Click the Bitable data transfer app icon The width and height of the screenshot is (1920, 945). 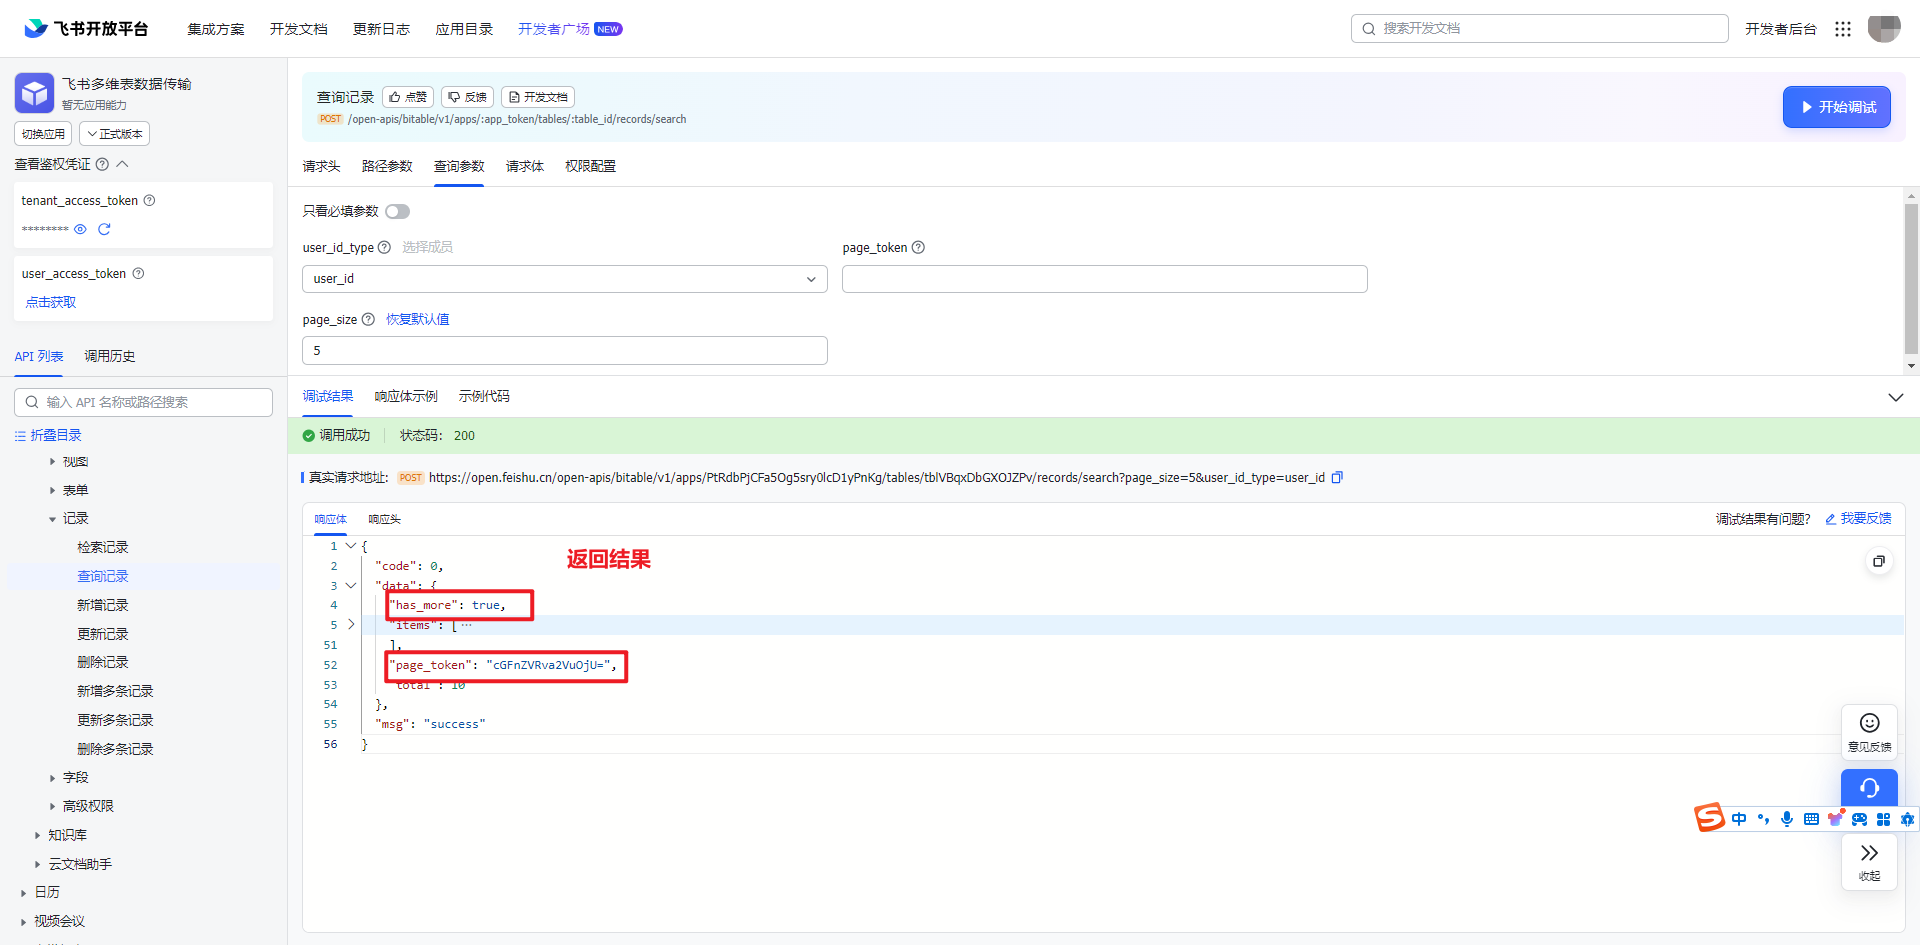pos(35,93)
